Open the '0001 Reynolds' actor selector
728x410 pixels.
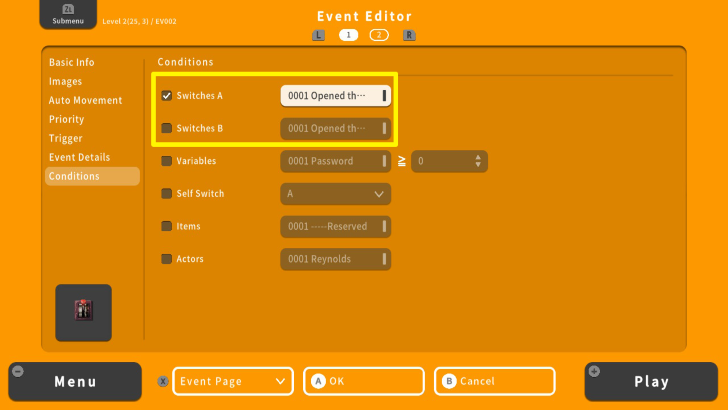coord(336,259)
